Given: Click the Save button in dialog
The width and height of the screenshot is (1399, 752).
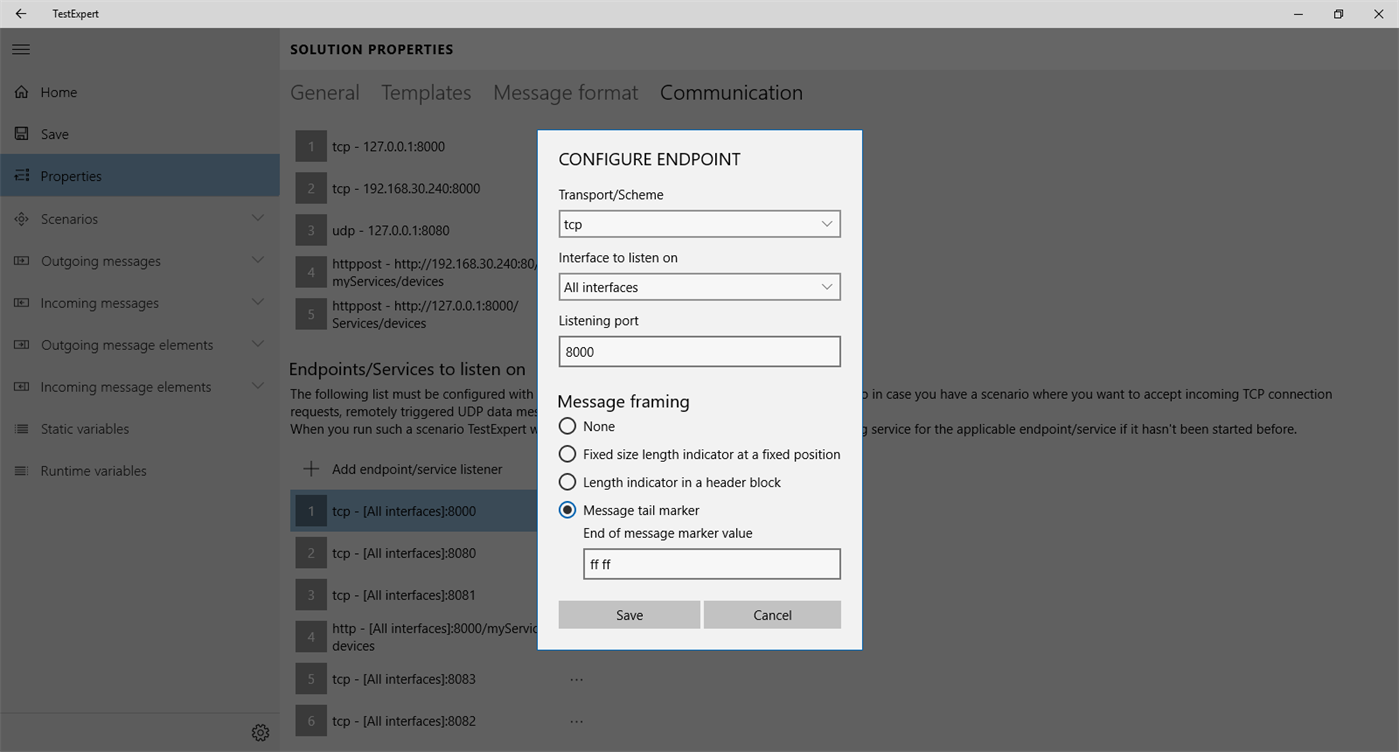Looking at the screenshot, I should coord(629,615).
